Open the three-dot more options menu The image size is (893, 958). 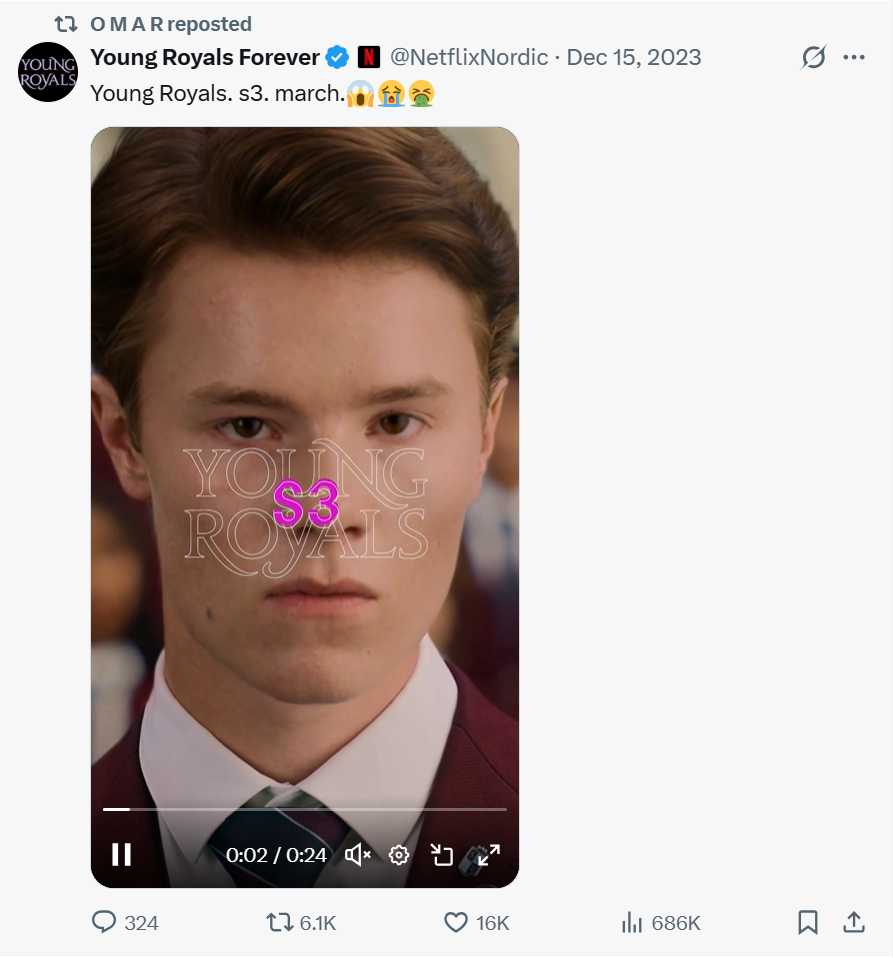click(853, 58)
